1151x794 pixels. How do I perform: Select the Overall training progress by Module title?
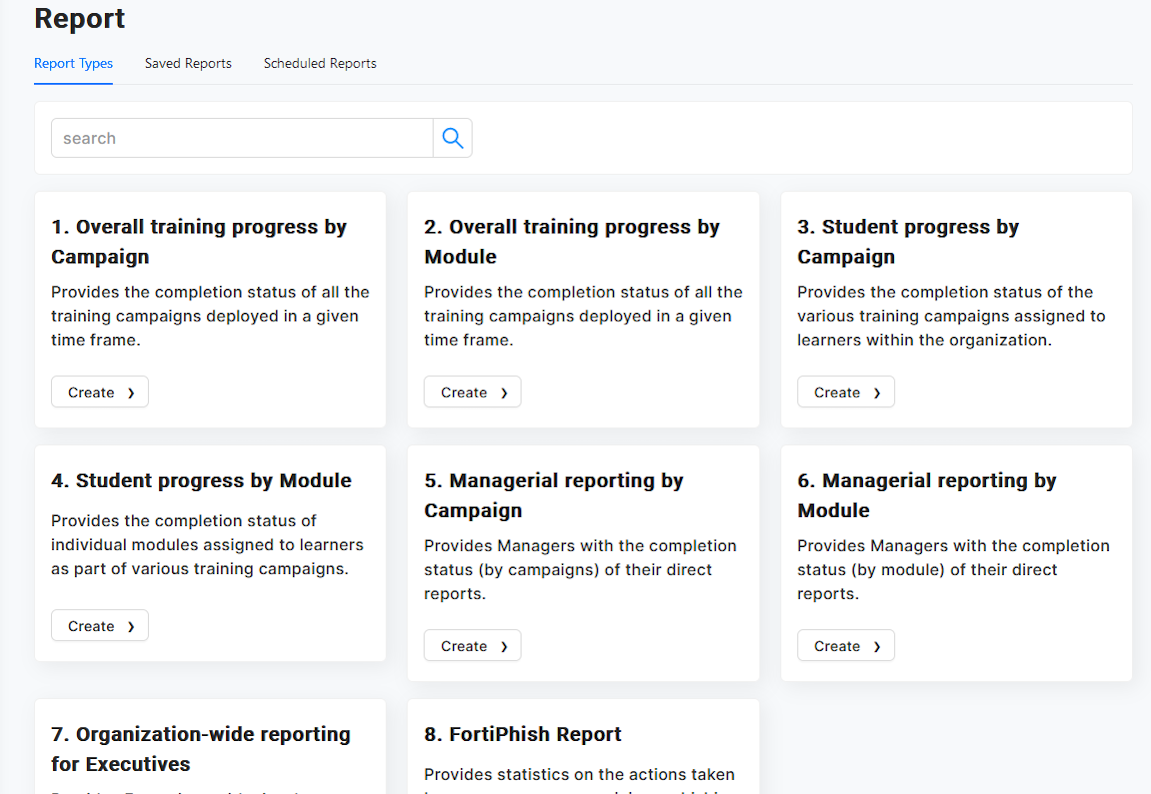point(572,241)
